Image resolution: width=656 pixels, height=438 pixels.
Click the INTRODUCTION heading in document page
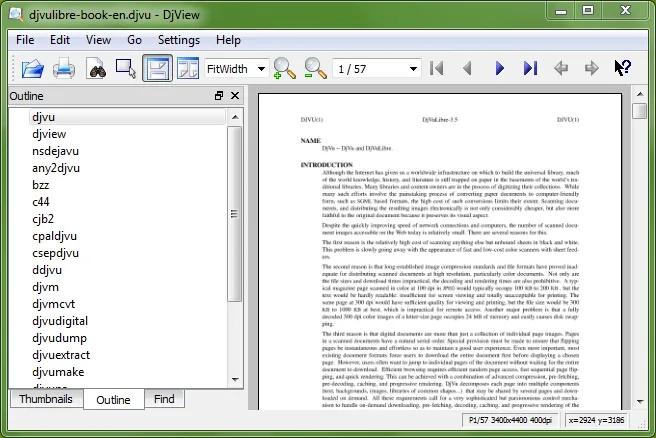coord(327,165)
